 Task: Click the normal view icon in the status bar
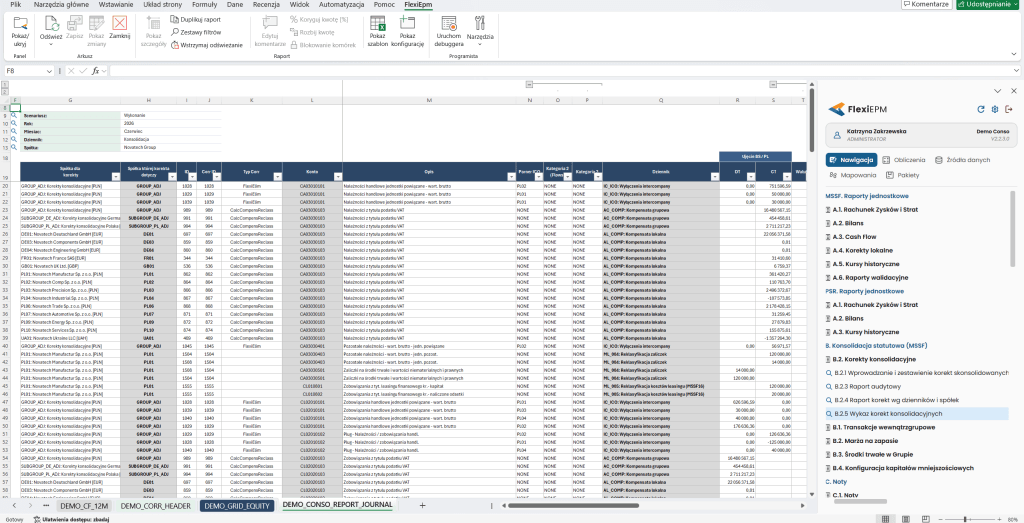coord(886,519)
